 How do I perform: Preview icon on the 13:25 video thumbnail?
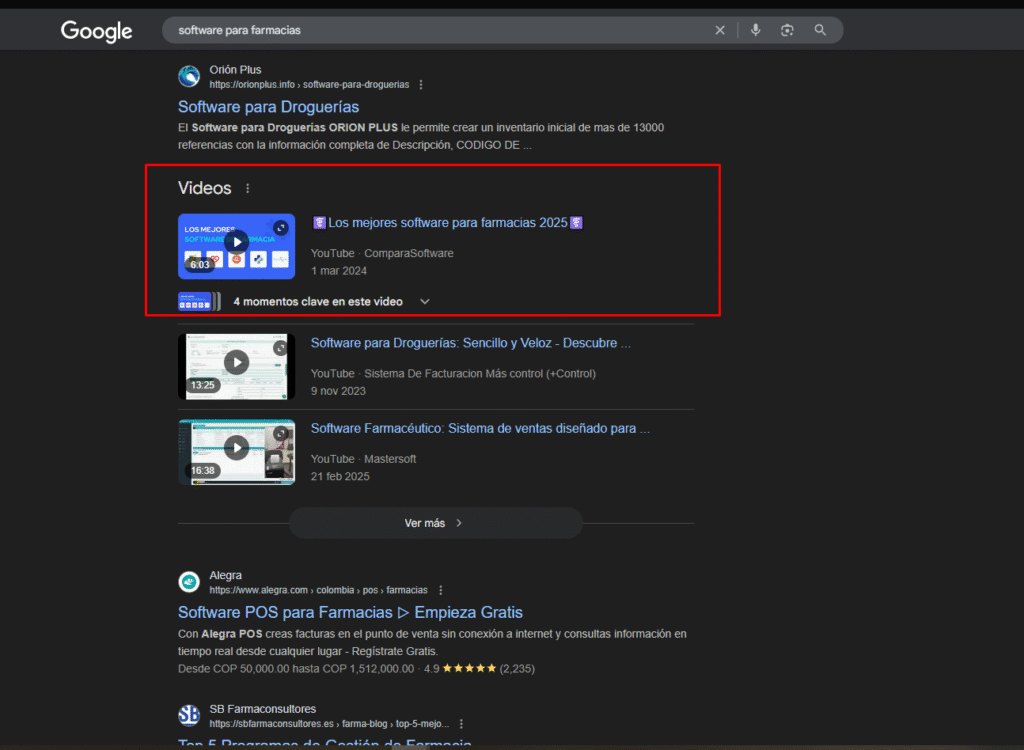pos(281,348)
